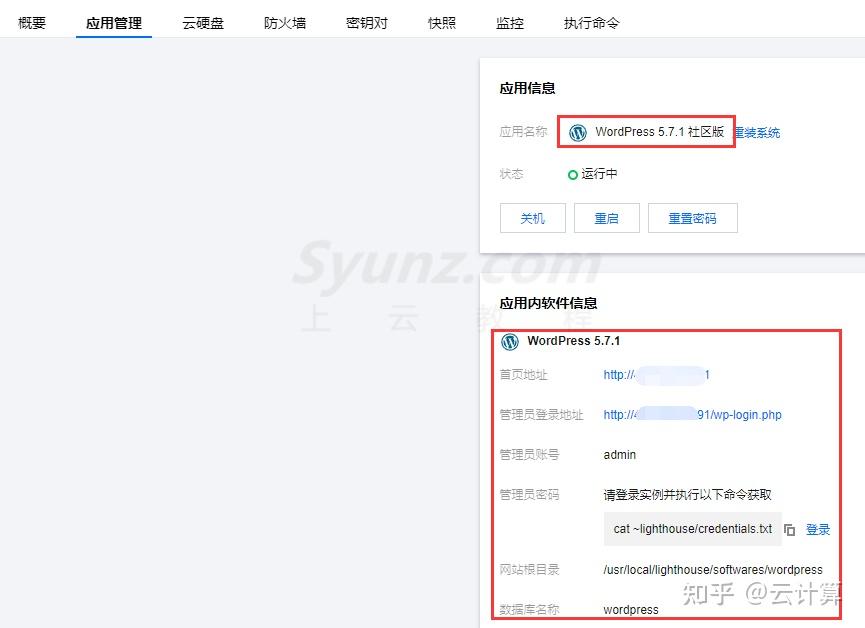Image resolution: width=865 pixels, height=628 pixels.
Task: Click WordPress logo in 应用内软件信息 section
Action: click(510, 342)
